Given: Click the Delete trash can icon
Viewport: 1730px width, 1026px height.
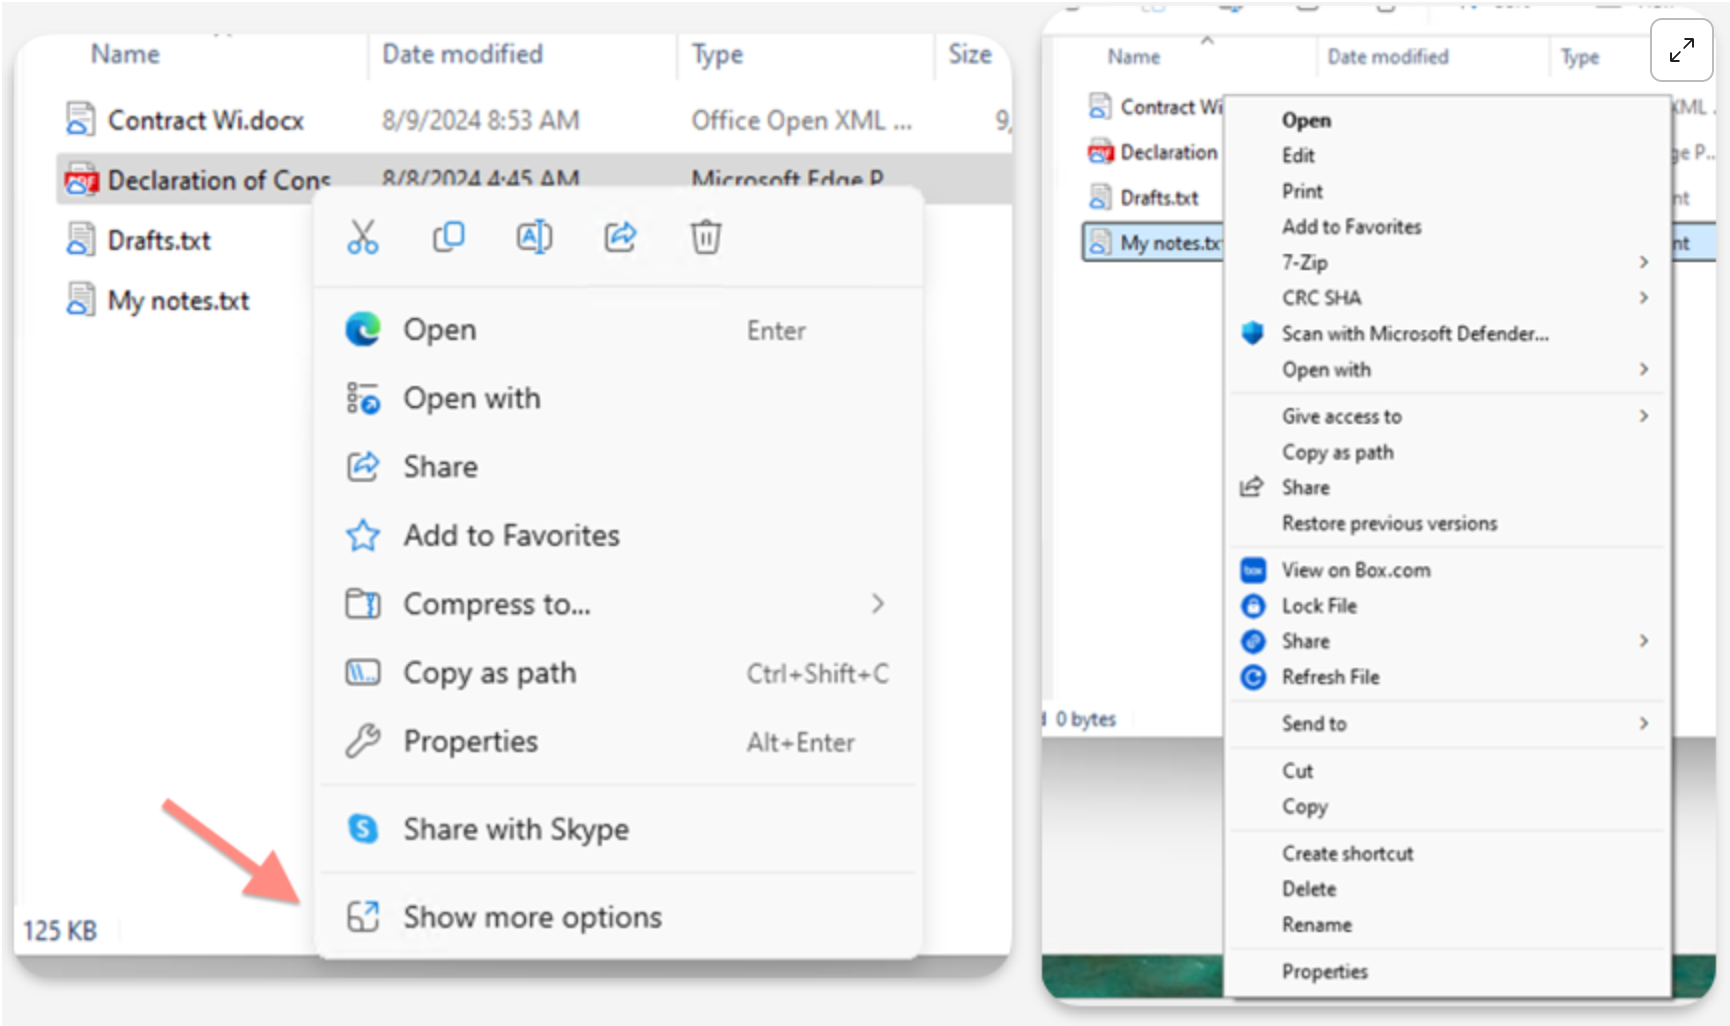Looking at the screenshot, I should (705, 237).
